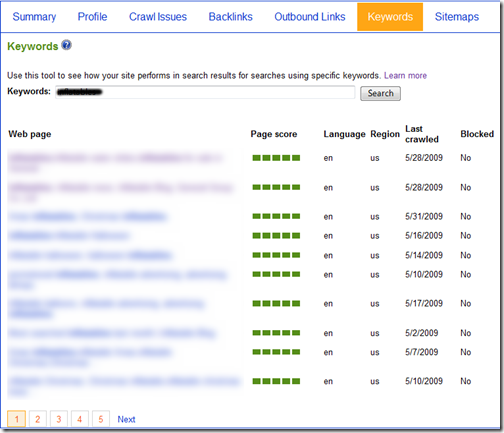Image resolution: width=504 pixels, height=433 pixels.
Task: Click 'No' blocked value in 5/14/2009 row
Action: tap(466, 255)
